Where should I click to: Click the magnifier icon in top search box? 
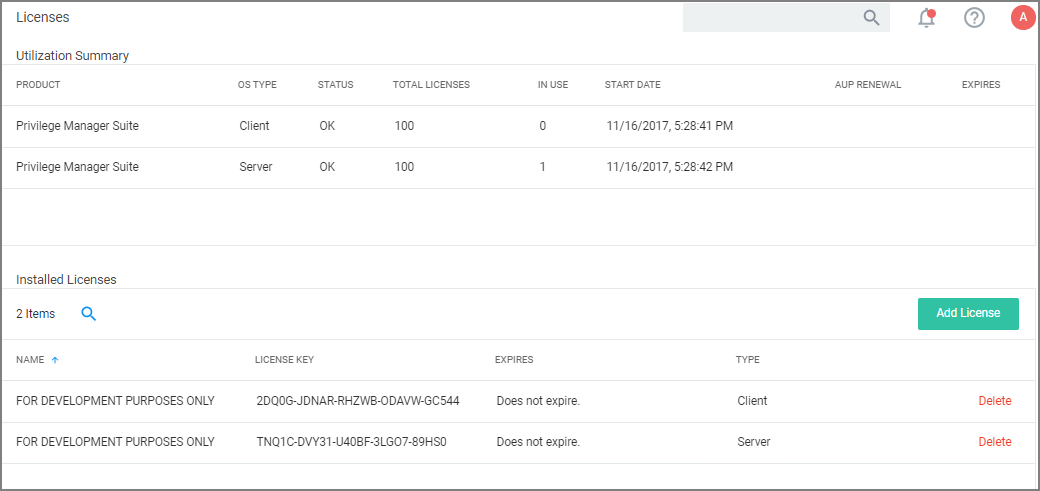tap(871, 17)
